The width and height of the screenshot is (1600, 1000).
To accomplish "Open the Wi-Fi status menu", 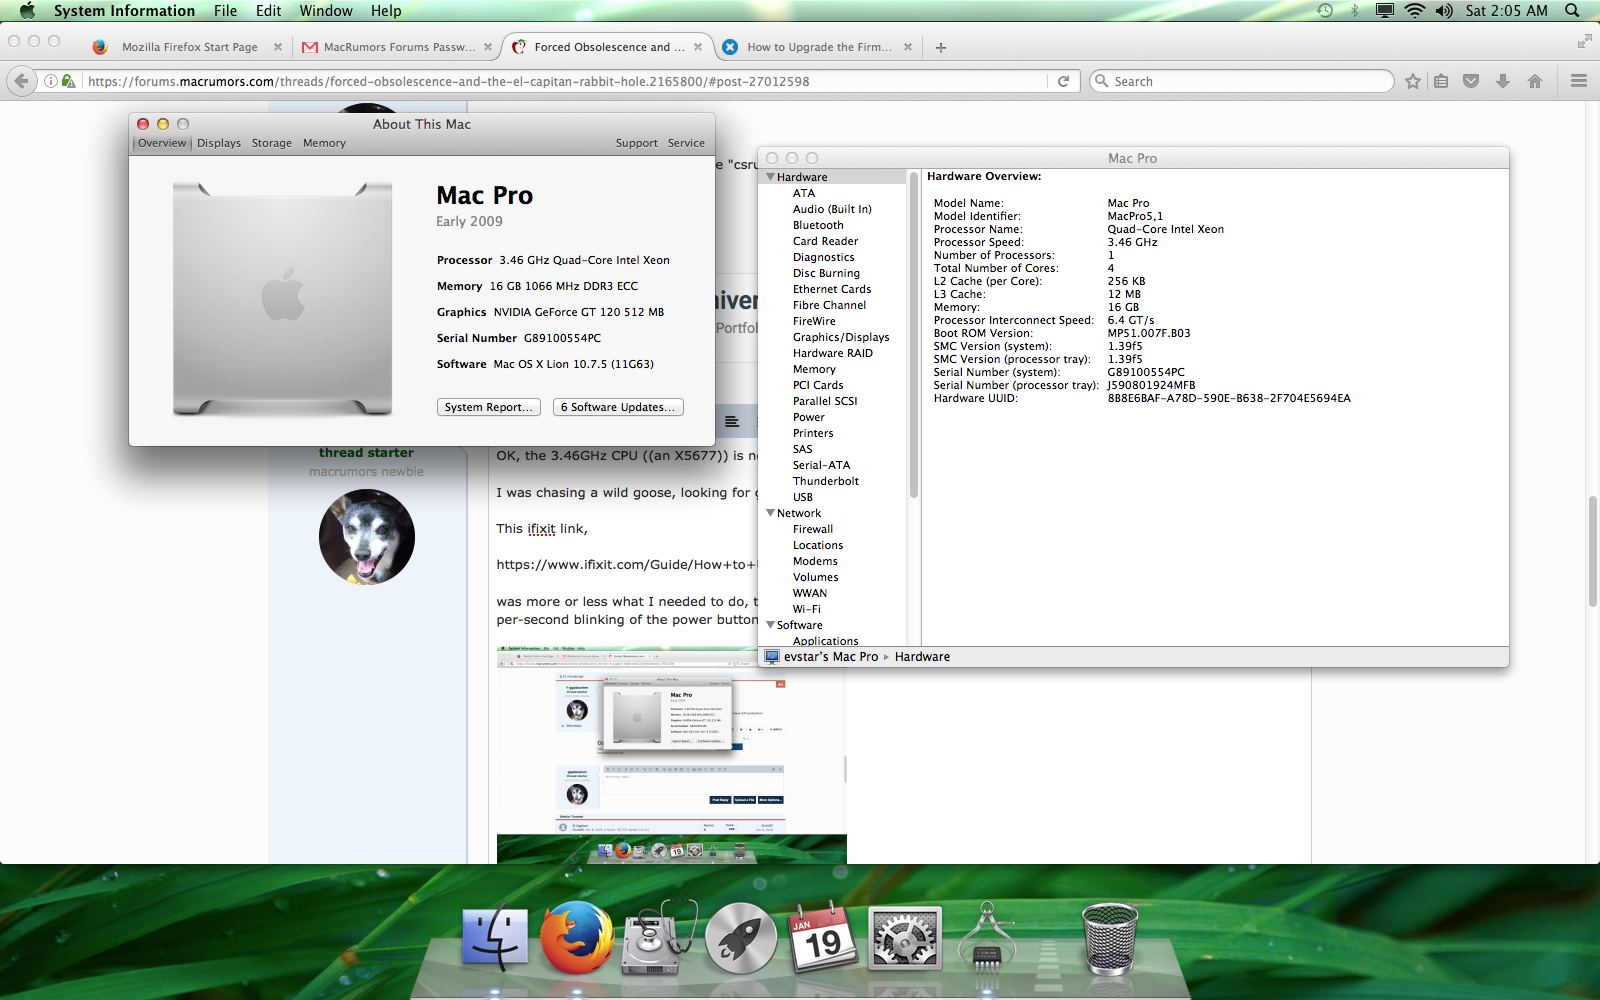I will point(1415,11).
